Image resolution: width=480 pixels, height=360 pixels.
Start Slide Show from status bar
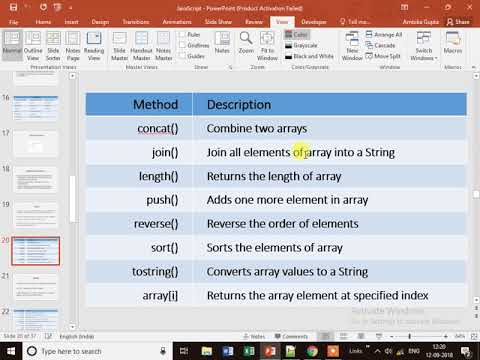(x=379, y=336)
